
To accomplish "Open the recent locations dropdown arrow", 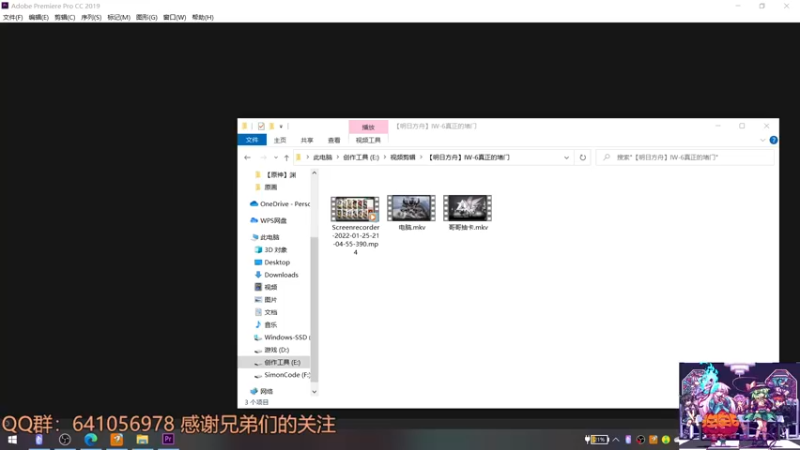I will 276,158.
